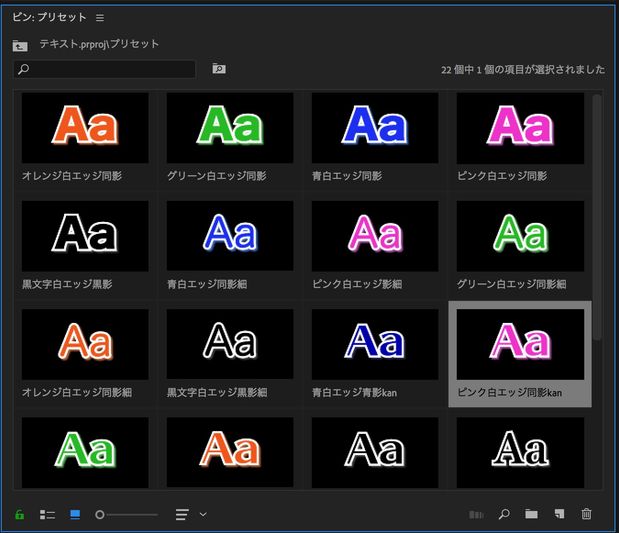Click the label text 黒文字白エッジ黒影細
Image resolution: width=619 pixels, height=533 pixels.
(x=217, y=392)
